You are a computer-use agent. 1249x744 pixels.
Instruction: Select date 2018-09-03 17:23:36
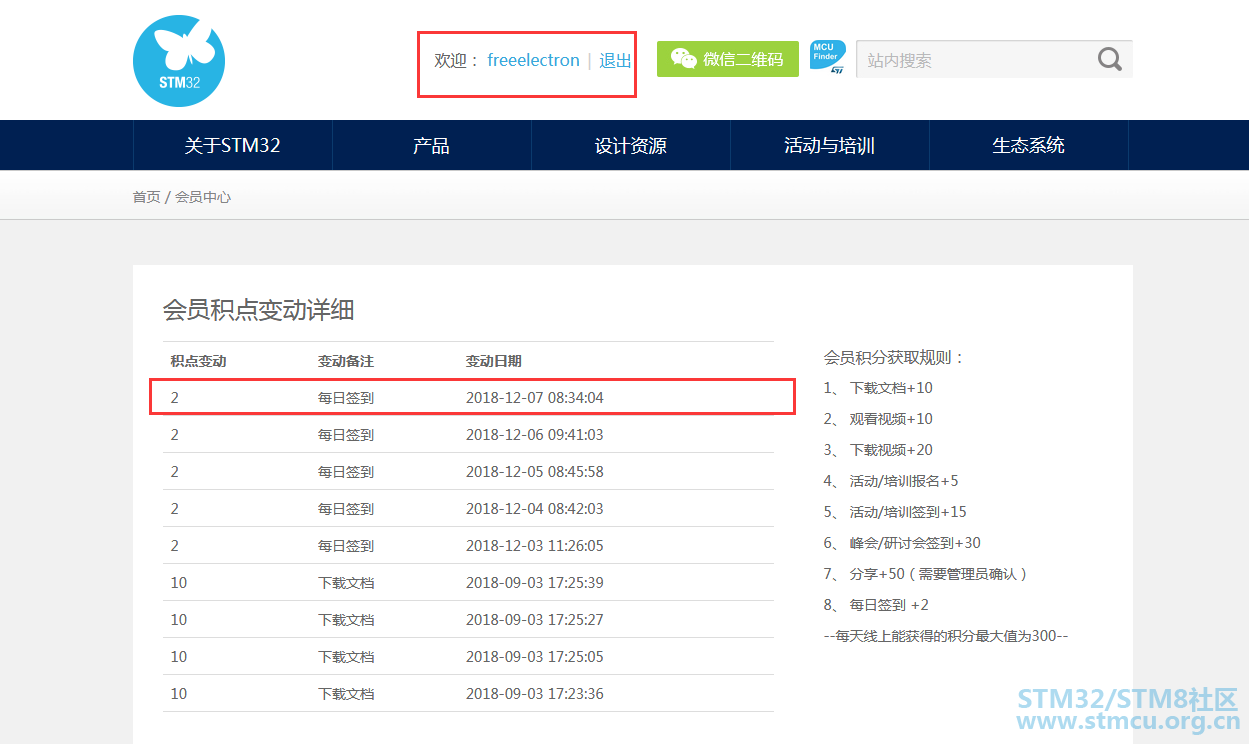point(535,694)
